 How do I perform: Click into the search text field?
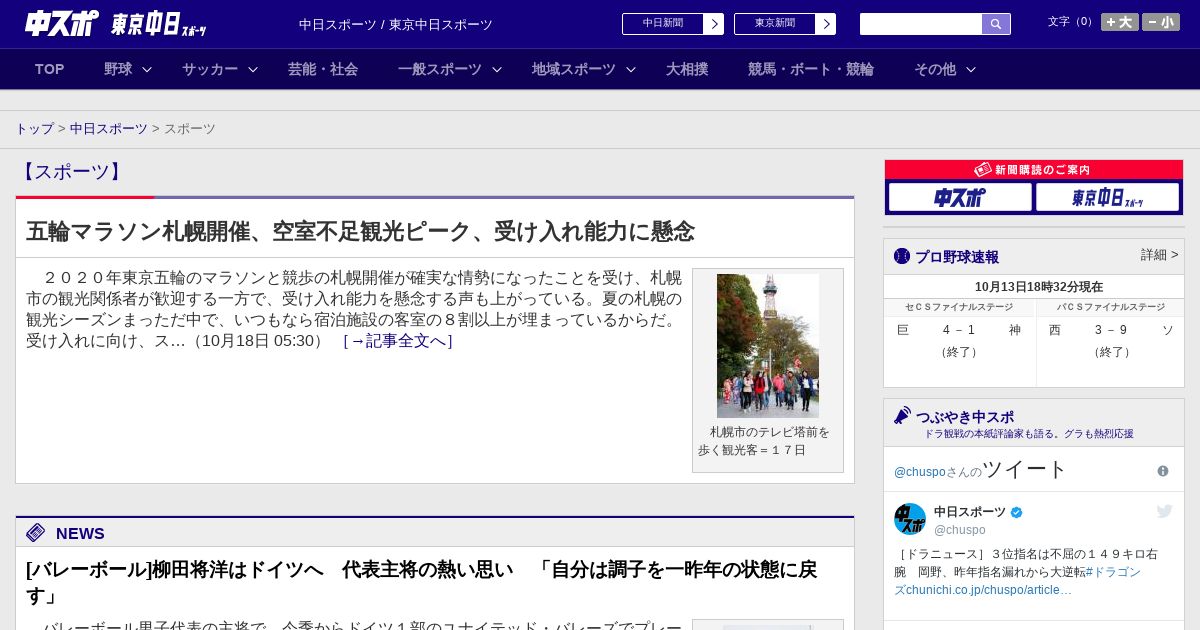click(x=920, y=24)
